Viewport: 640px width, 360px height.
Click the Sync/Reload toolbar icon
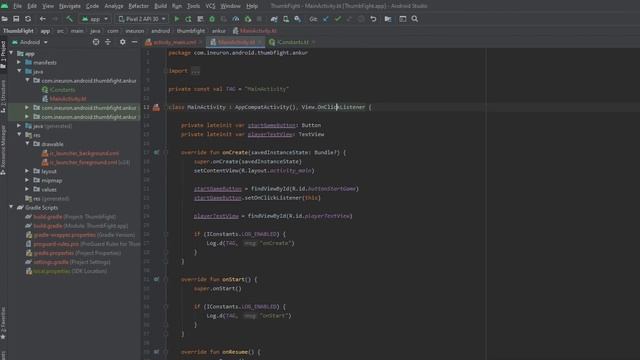(x=28, y=19)
